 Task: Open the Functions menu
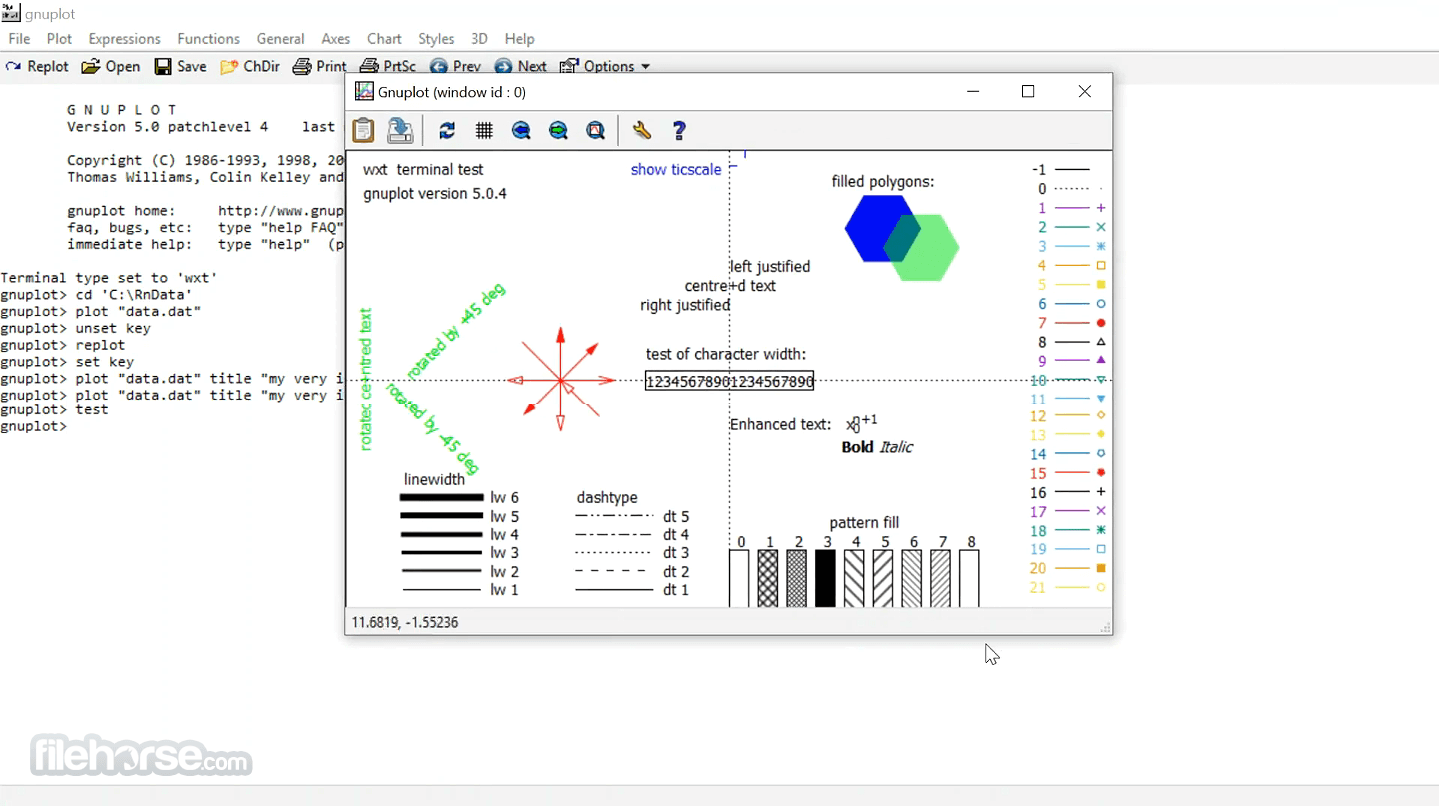[208, 39]
